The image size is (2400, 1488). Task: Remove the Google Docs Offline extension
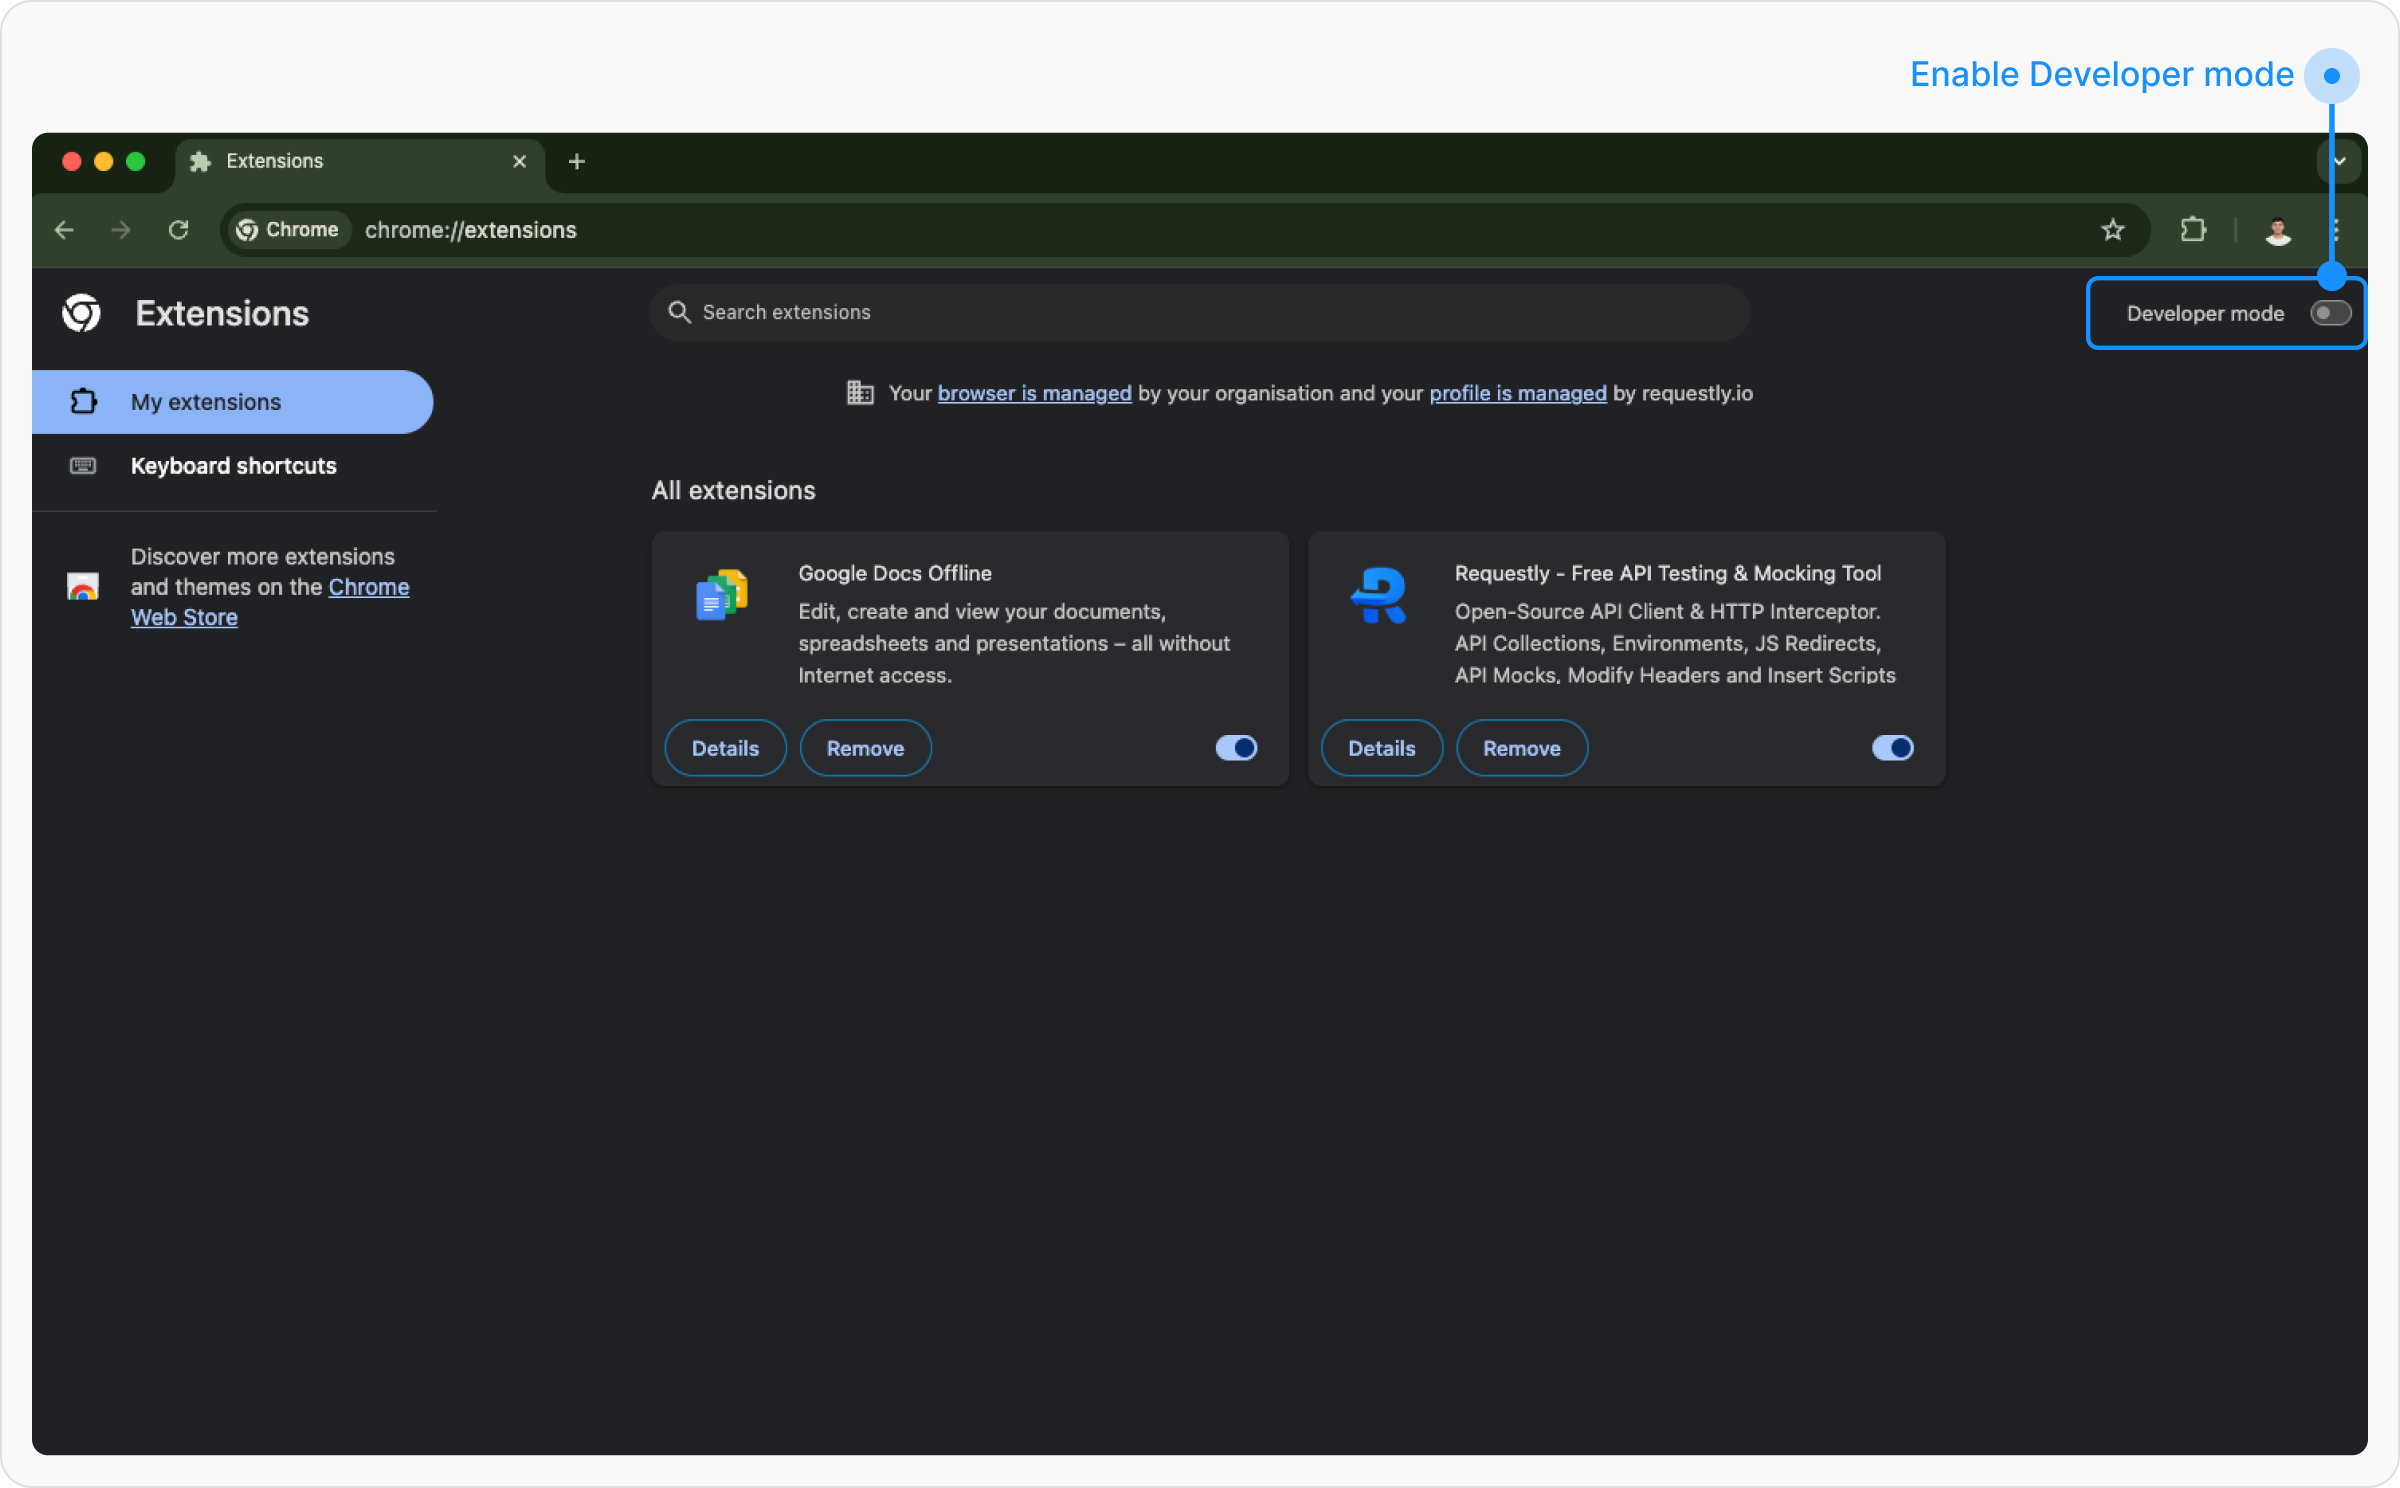[865, 748]
